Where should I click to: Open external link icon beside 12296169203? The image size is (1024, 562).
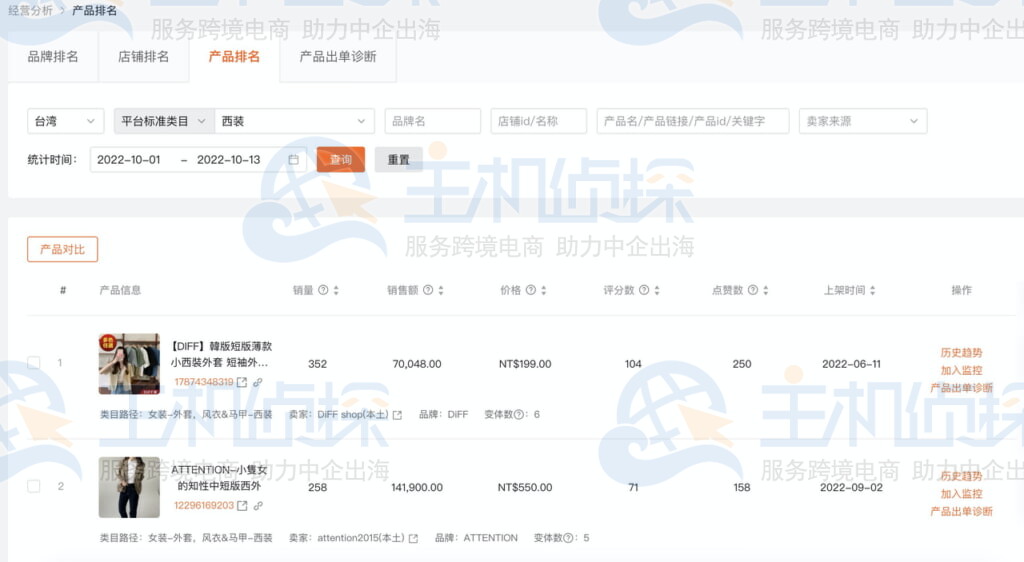242,506
